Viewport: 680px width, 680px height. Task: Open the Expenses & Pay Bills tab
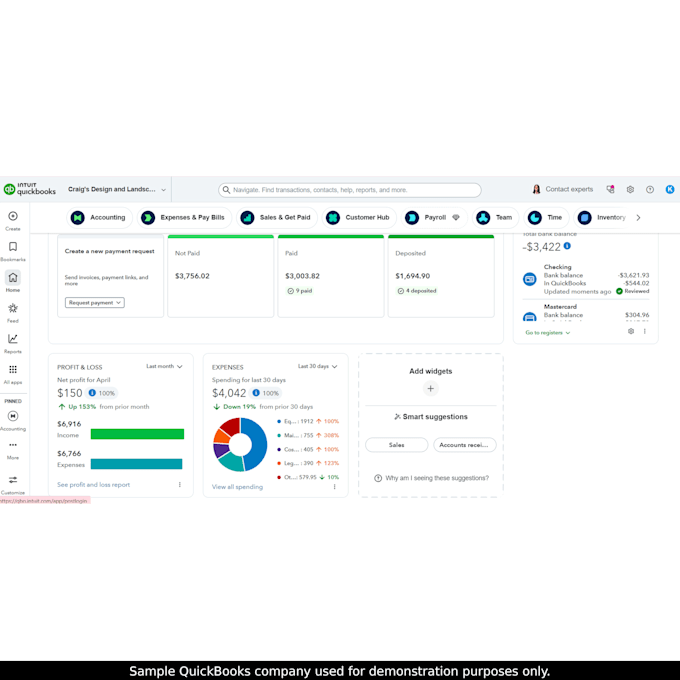point(184,217)
